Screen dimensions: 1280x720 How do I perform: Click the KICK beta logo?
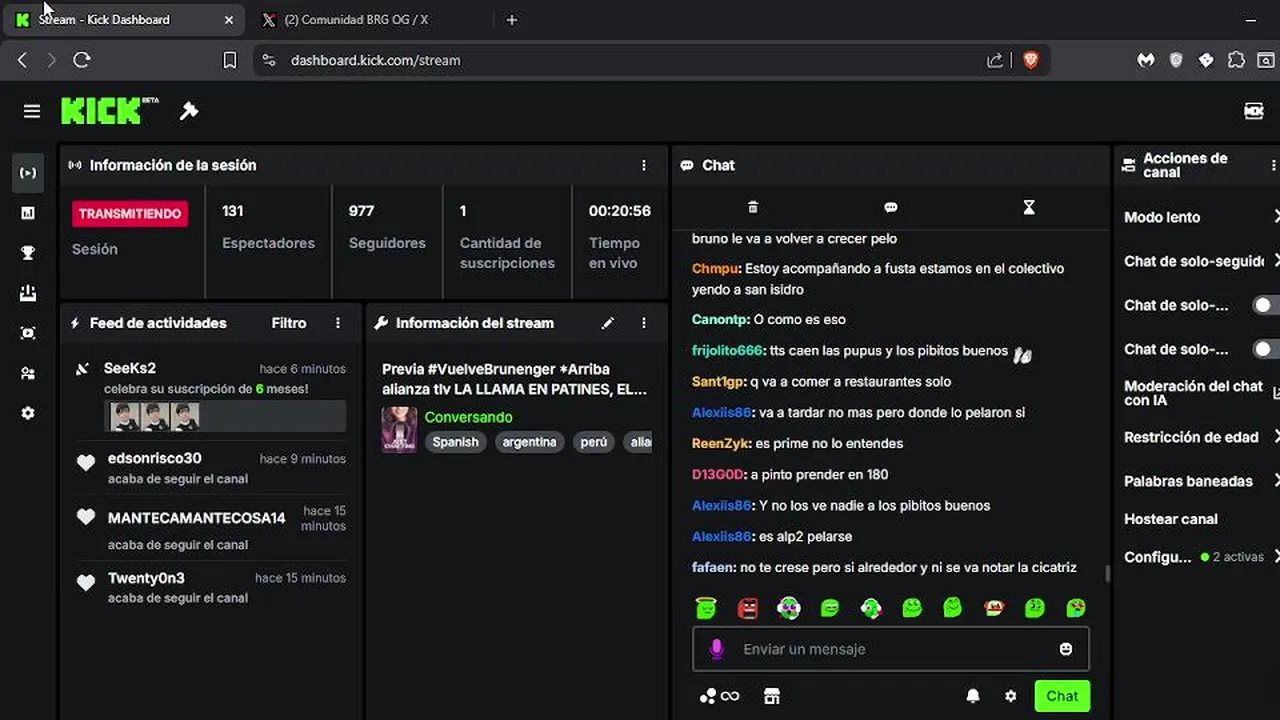tap(110, 110)
